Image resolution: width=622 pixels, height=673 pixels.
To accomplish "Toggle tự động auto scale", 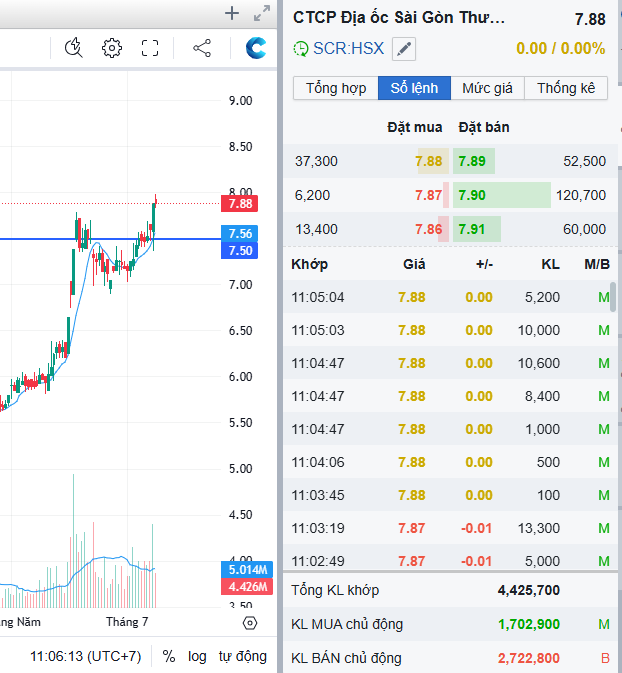I will point(243,656).
